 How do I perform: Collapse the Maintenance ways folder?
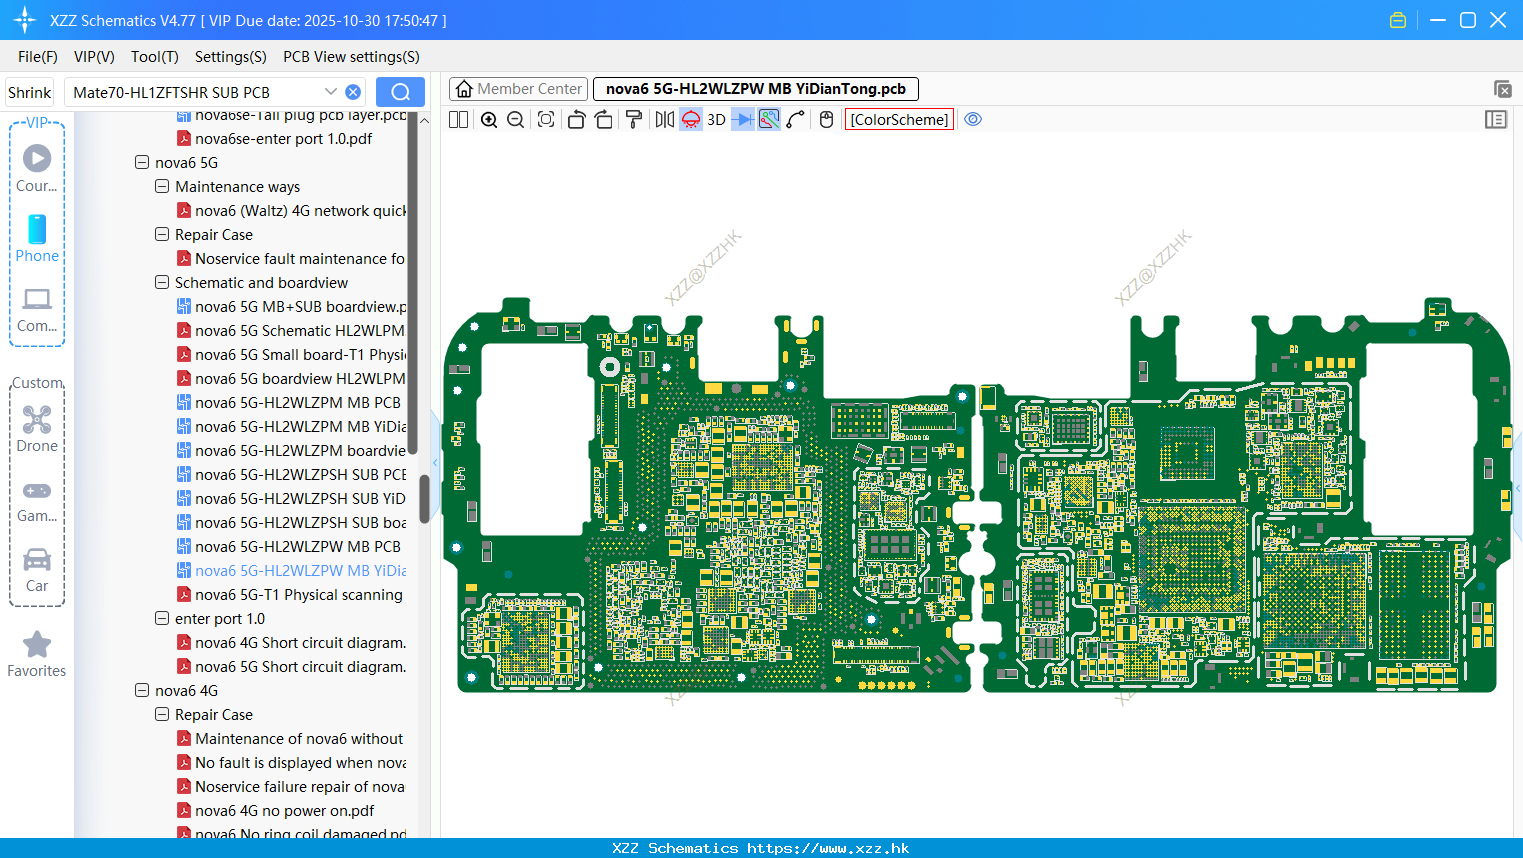[x=162, y=186]
